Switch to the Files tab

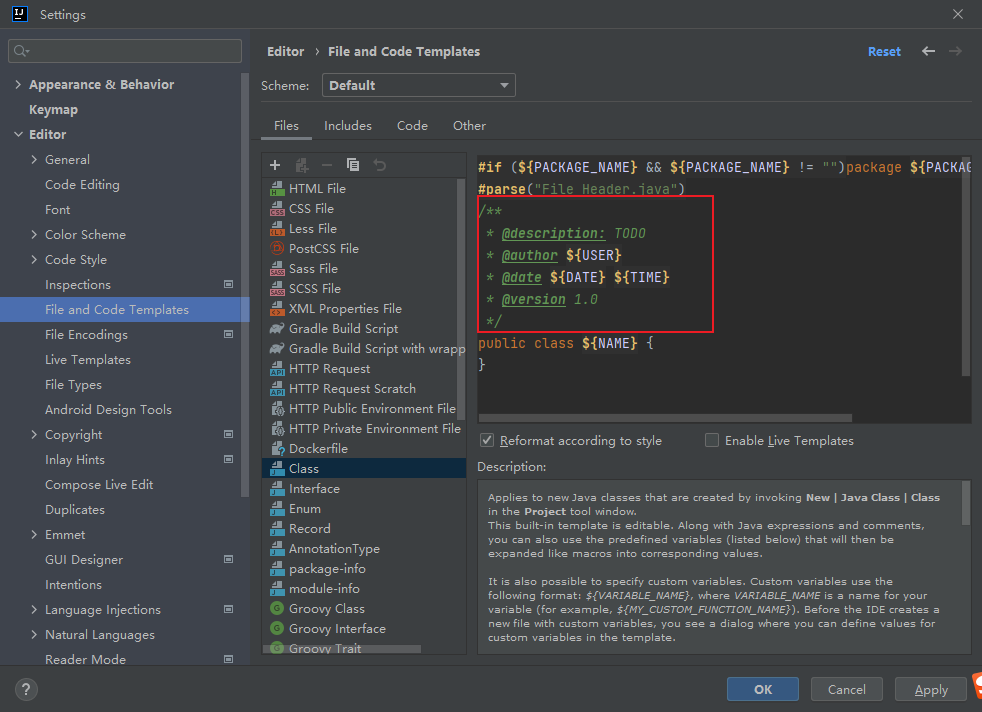[x=286, y=126]
